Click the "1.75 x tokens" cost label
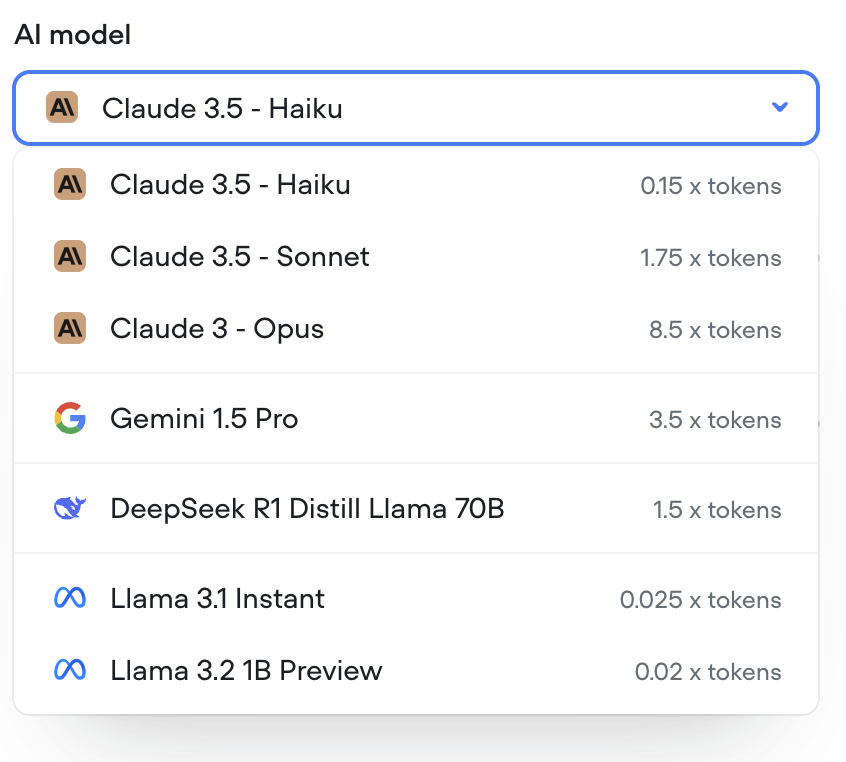 [x=711, y=257]
